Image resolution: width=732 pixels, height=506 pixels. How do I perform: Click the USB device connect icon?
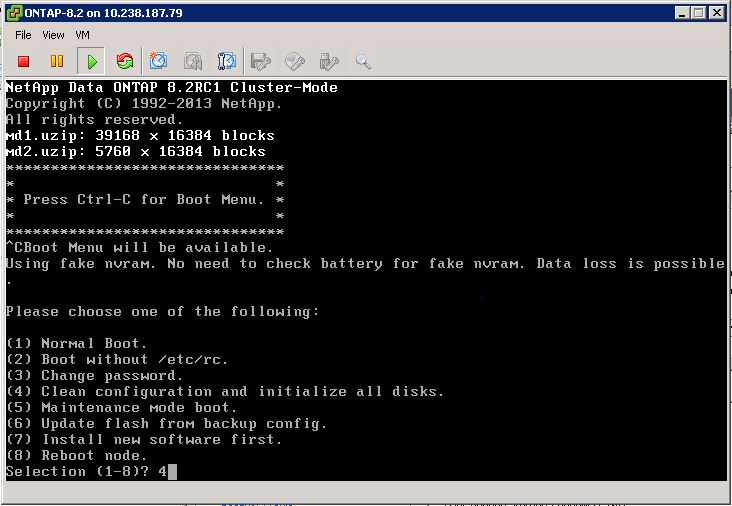[329, 61]
